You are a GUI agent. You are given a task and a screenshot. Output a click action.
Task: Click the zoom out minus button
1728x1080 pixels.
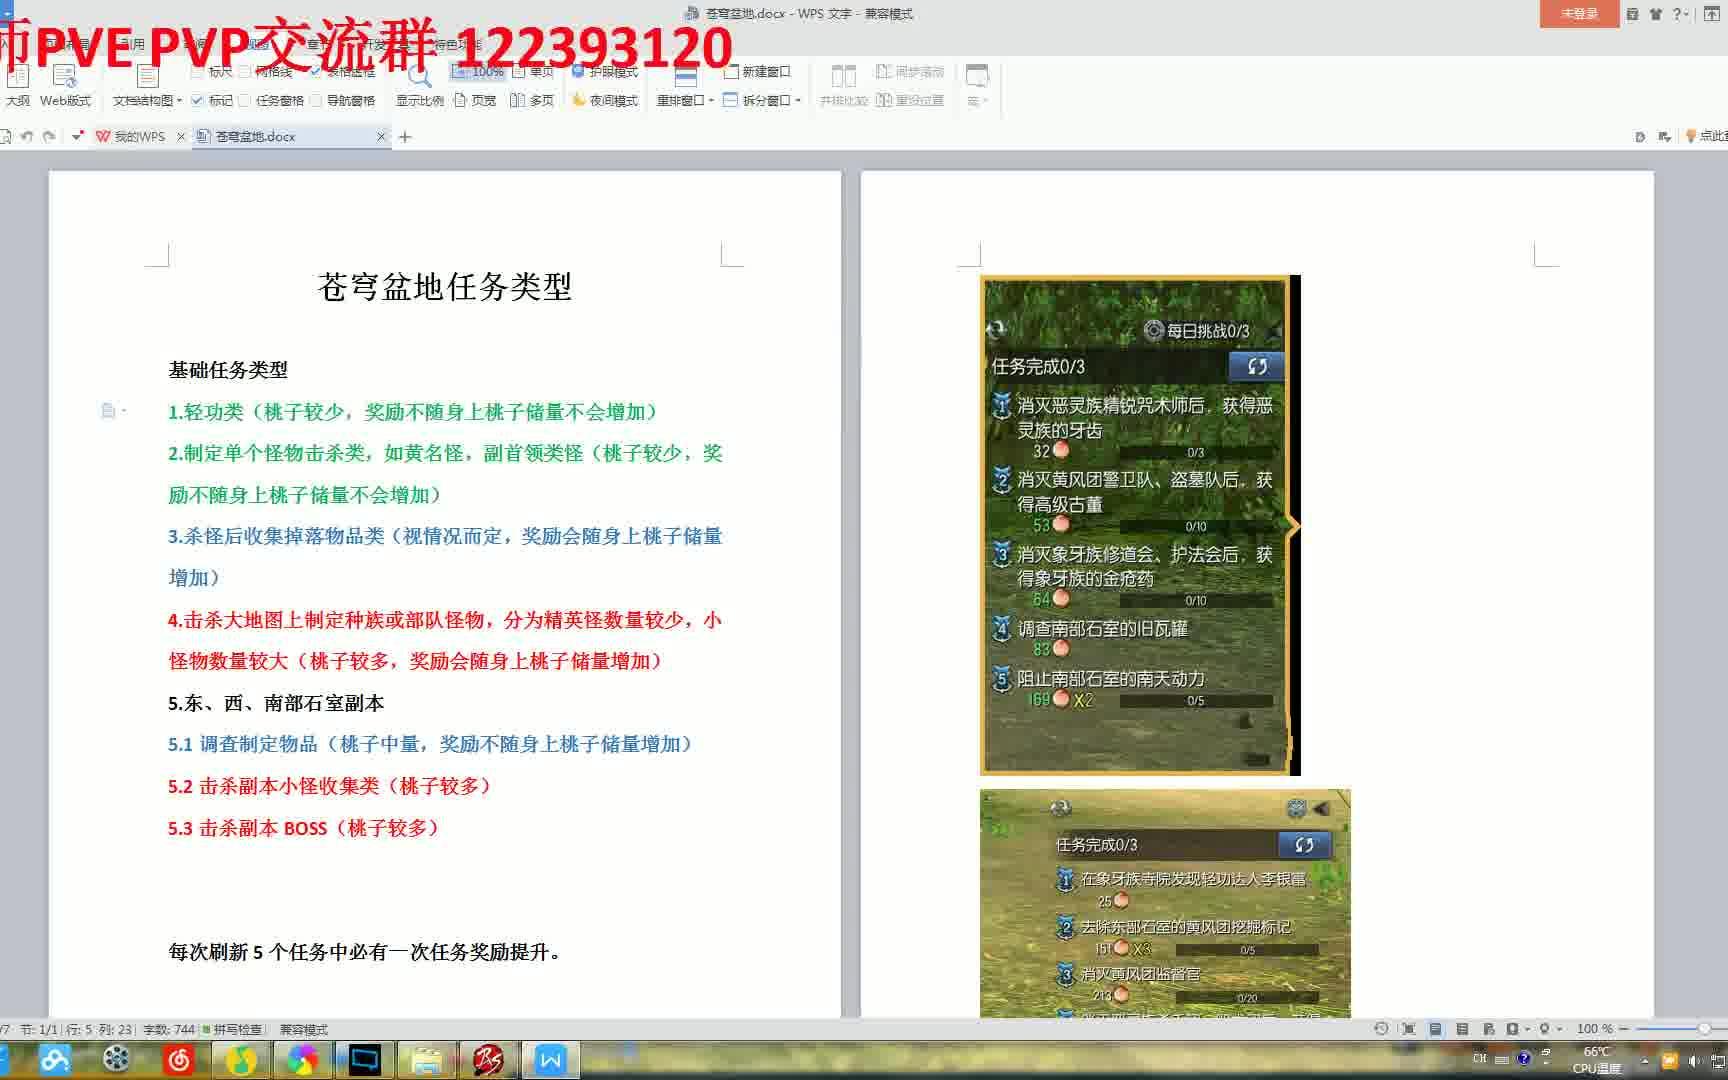pos(1623,1029)
